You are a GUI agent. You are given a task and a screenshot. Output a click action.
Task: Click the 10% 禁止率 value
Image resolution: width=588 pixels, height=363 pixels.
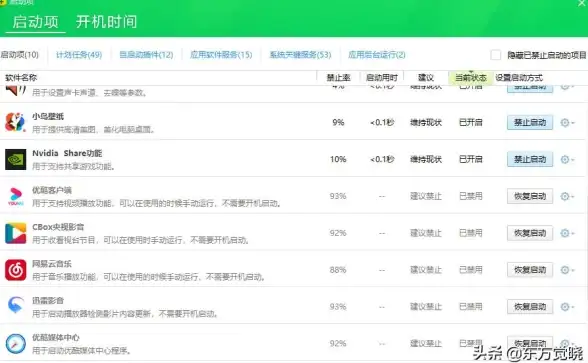[338, 159]
